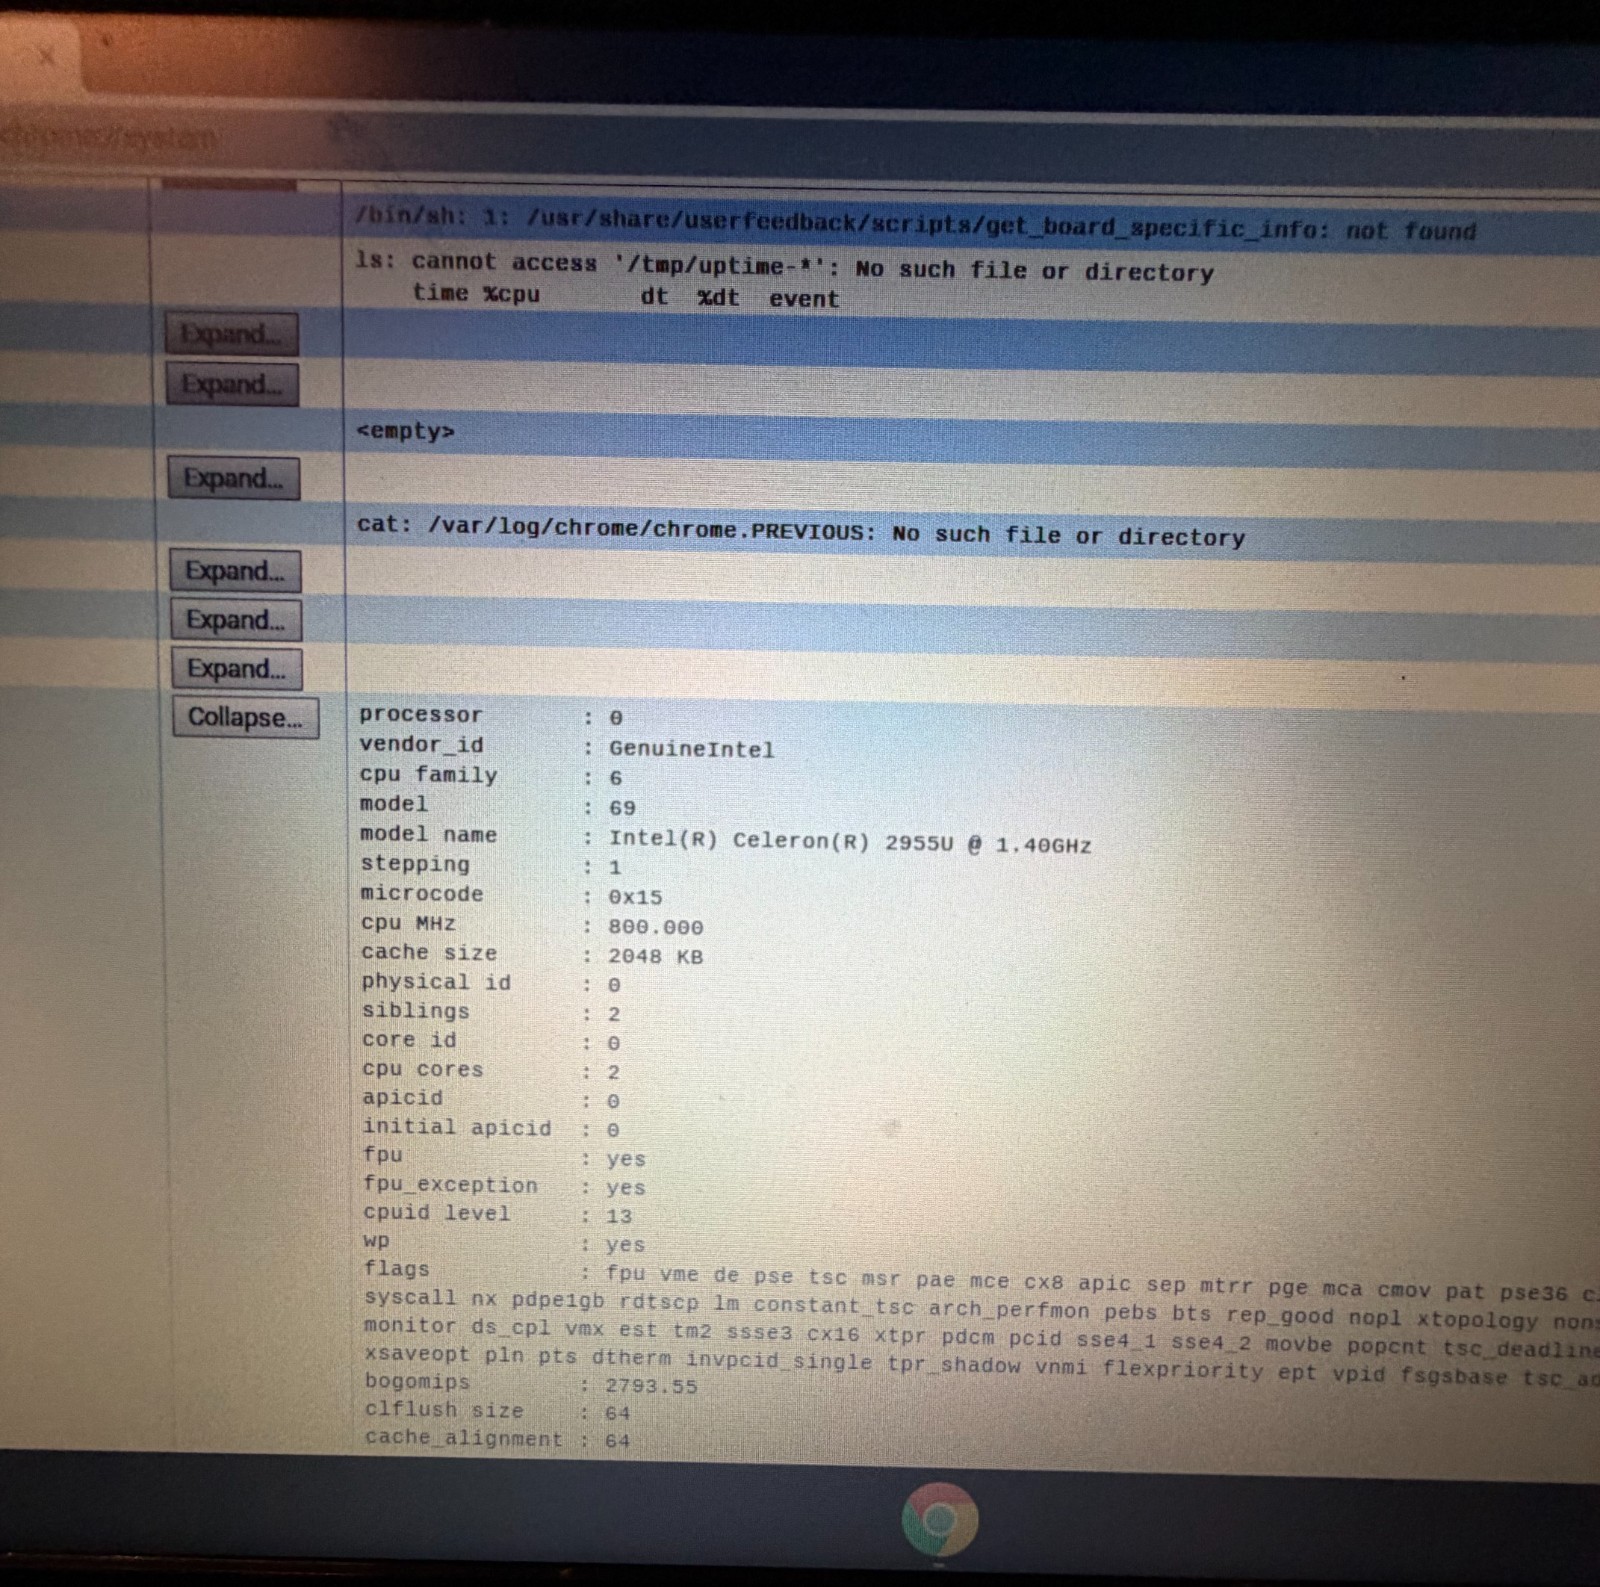The width and height of the screenshot is (1600, 1587).
Task: Click the 'cpu cores : 2' line
Action: (x=491, y=1070)
